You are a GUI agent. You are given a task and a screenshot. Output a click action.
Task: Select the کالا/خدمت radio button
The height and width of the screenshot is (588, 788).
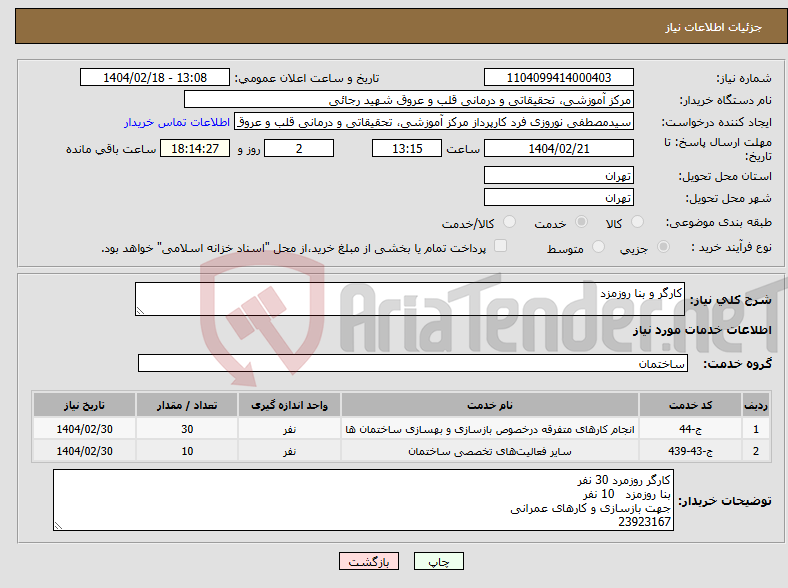coord(509,222)
